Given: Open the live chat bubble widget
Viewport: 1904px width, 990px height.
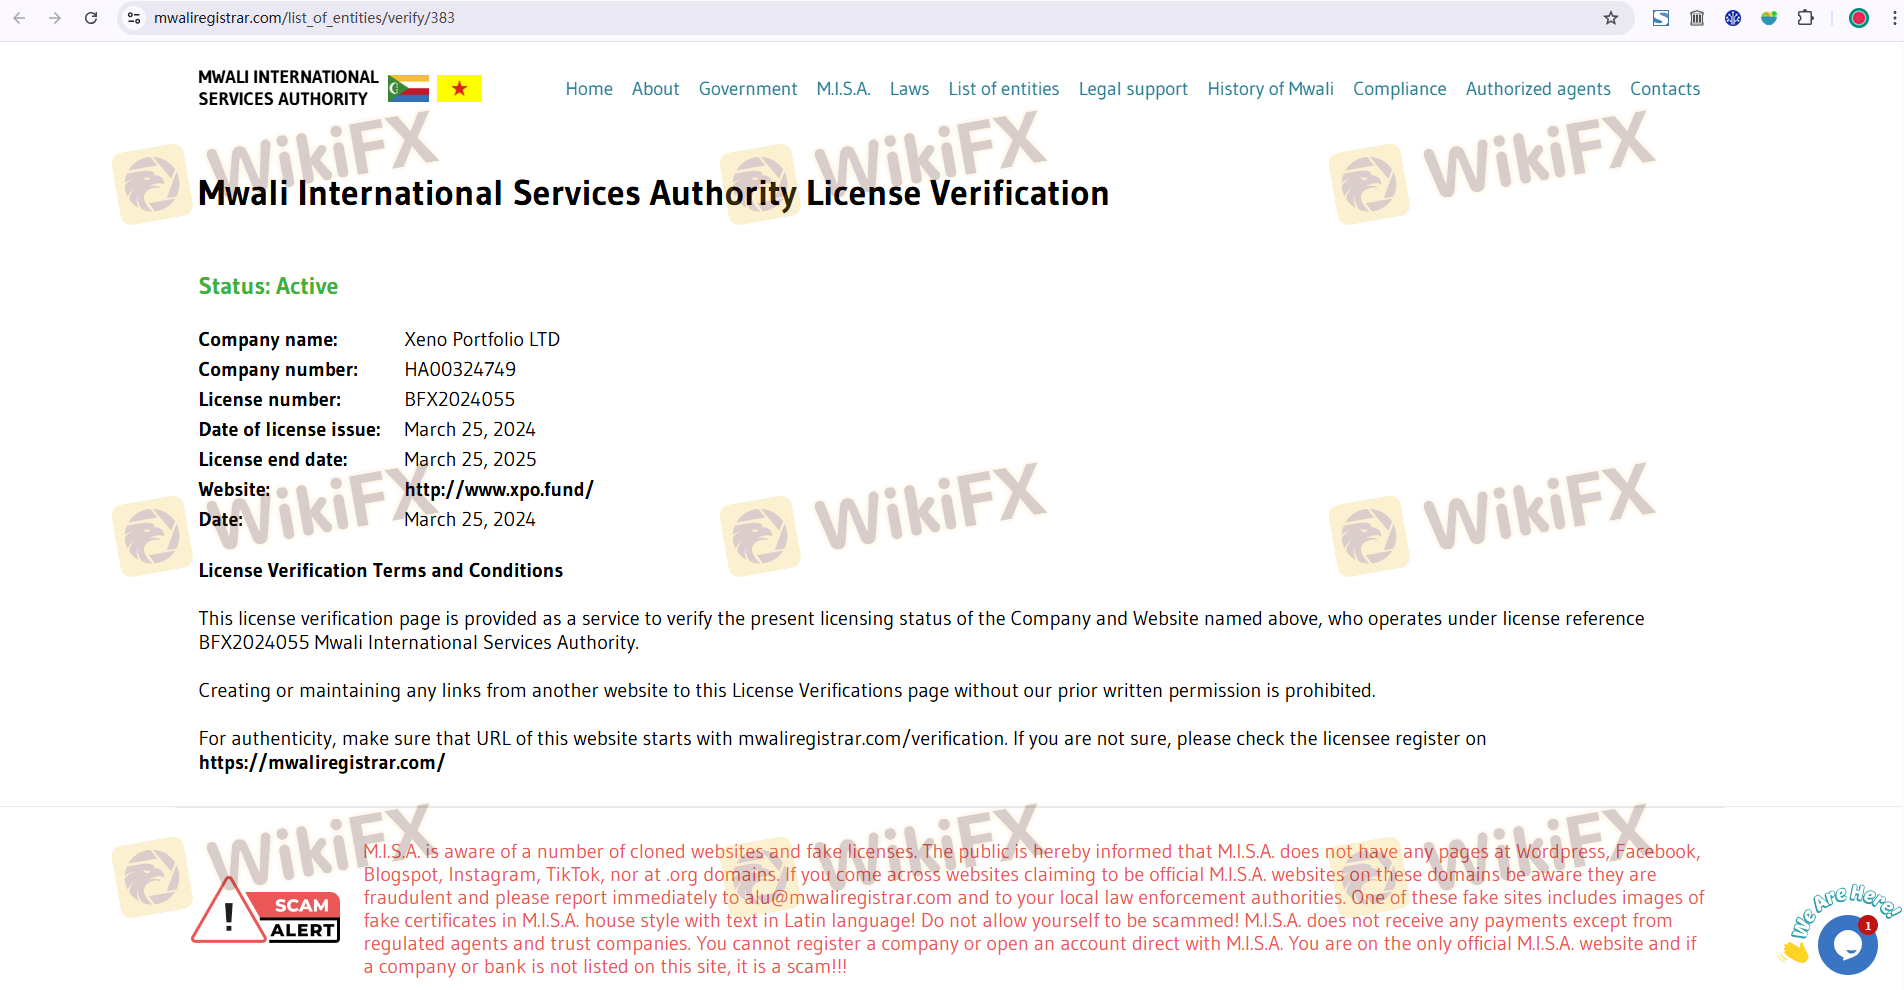Looking at the screenshot, I should [x=1846, y=944].
